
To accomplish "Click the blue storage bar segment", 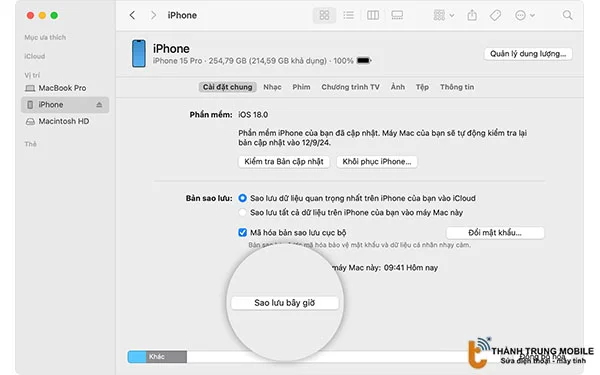I will [x=137, y=357].
